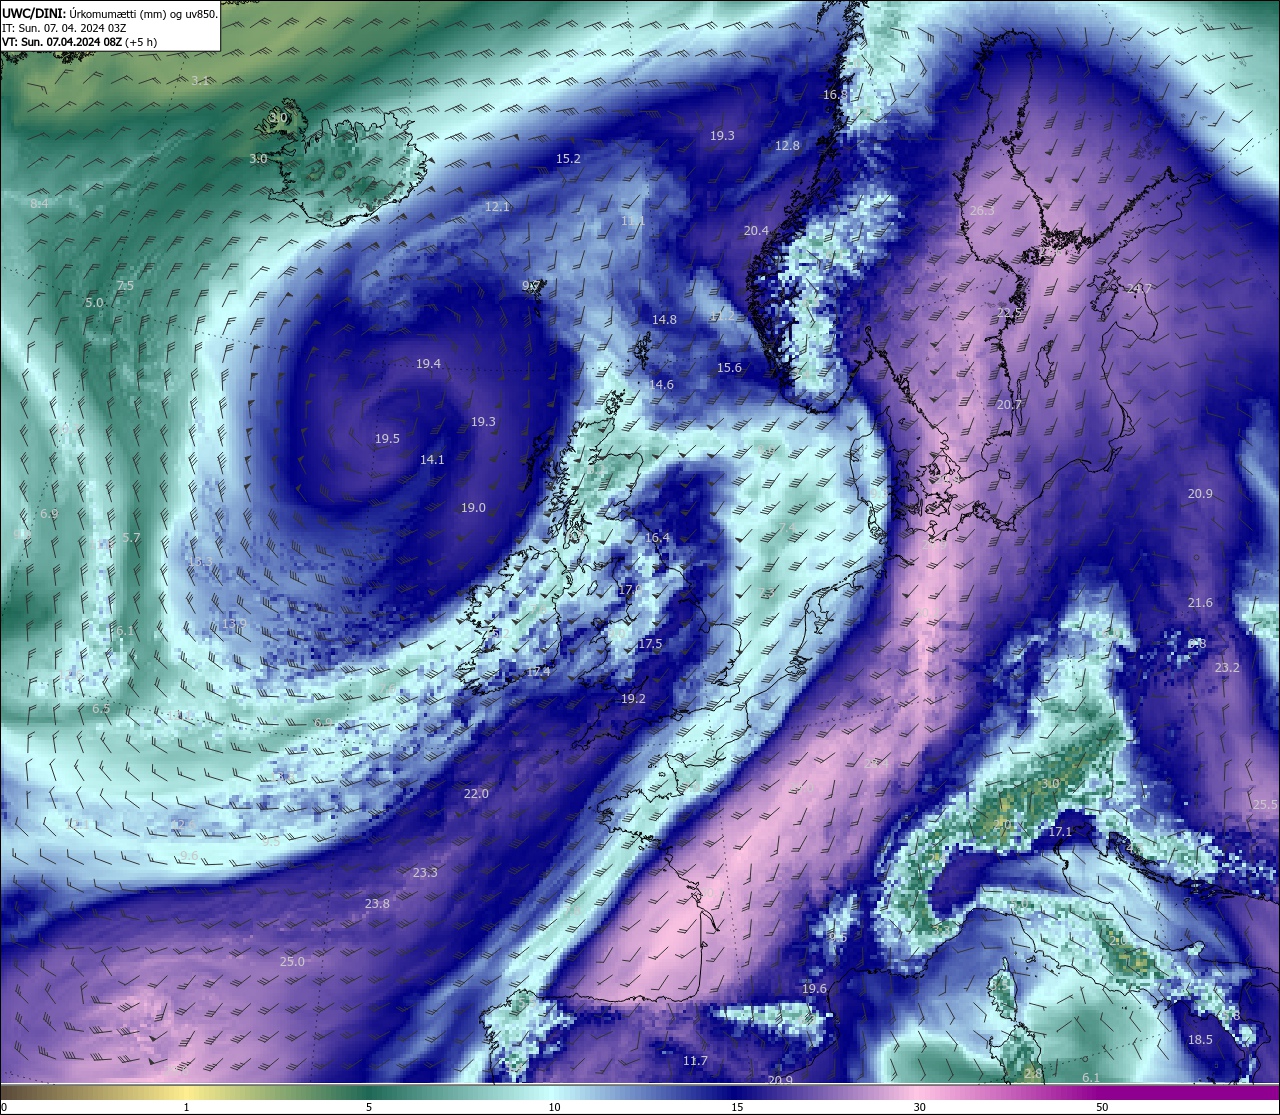This screenshot has height=1115, width=1280.
Task: Select the 21.6 value label
Action: click(x=1200, y=603)
